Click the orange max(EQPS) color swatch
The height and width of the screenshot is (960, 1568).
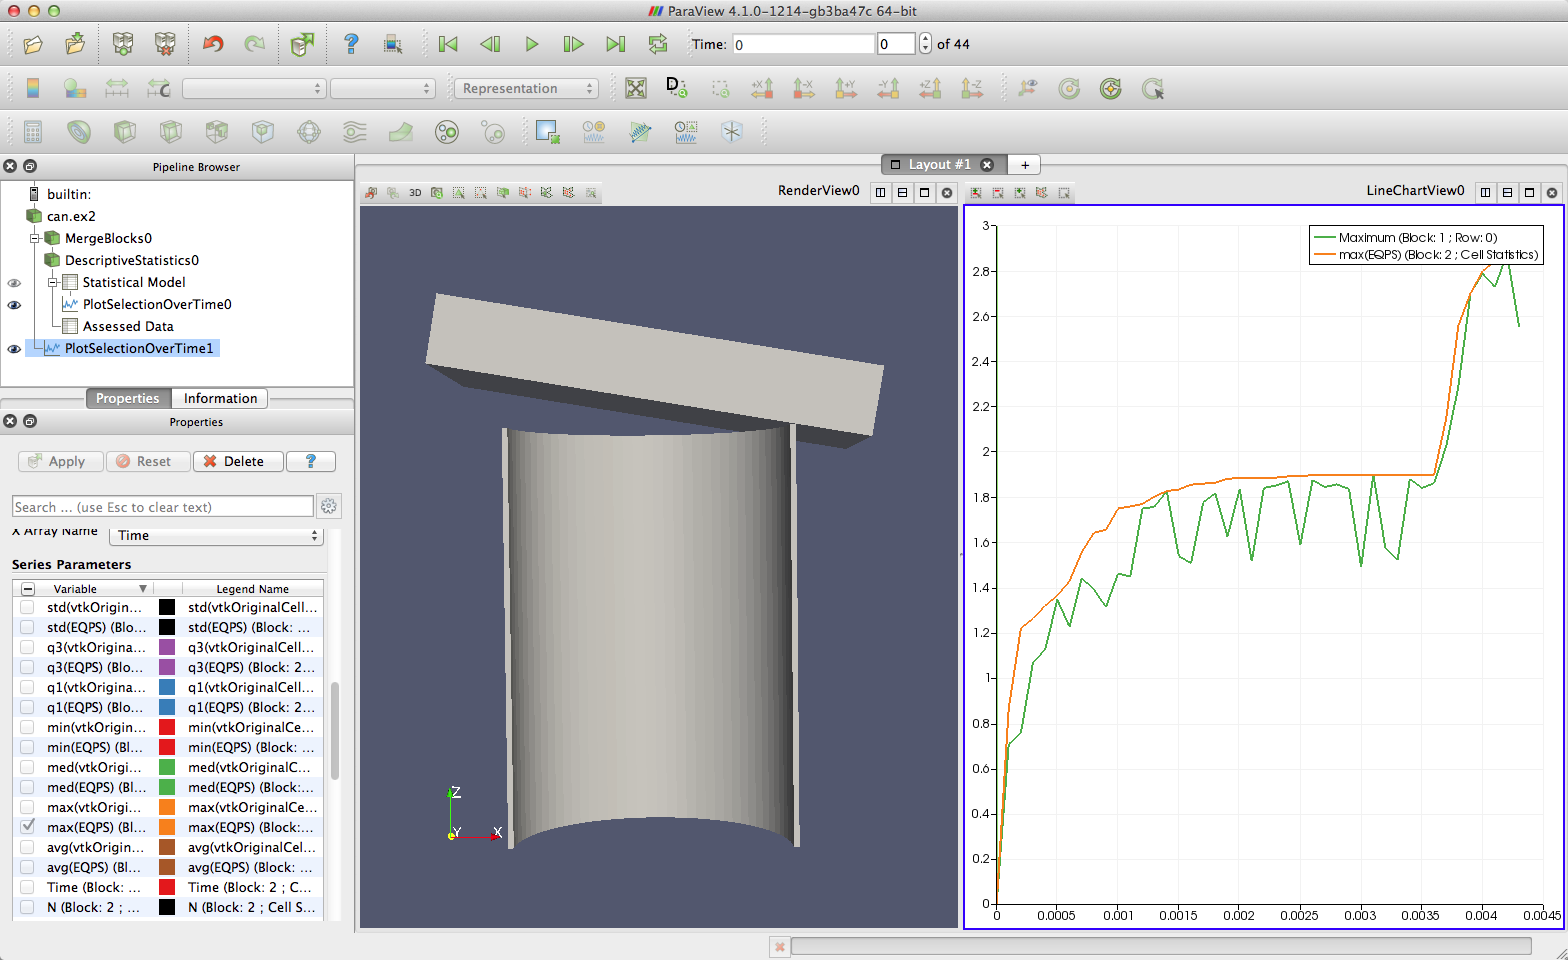(x=167, y=827)
